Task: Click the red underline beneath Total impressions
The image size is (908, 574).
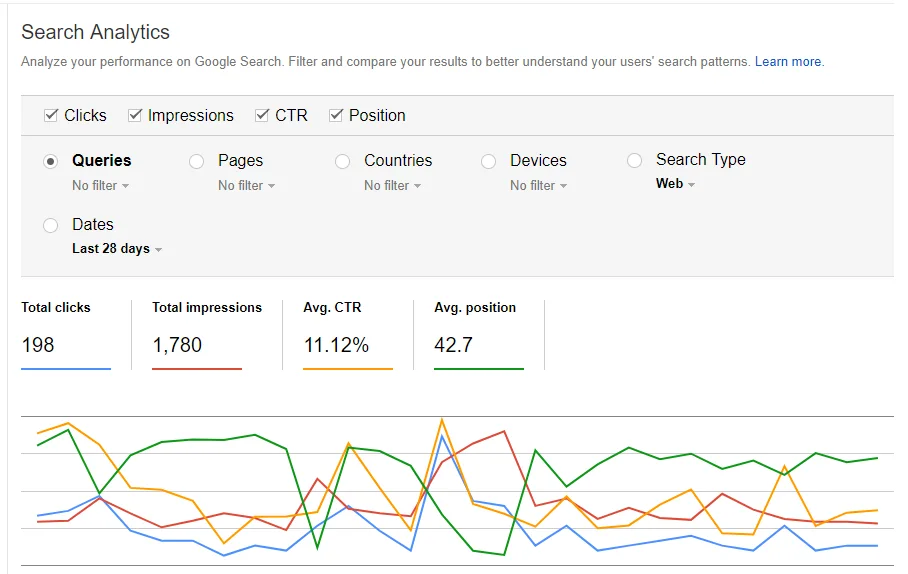Action: [196, 368]
